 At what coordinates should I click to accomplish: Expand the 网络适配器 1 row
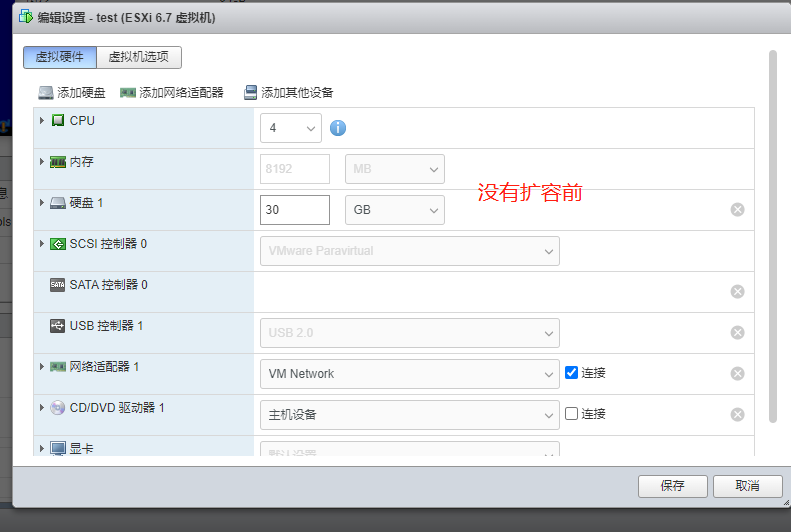42,367
